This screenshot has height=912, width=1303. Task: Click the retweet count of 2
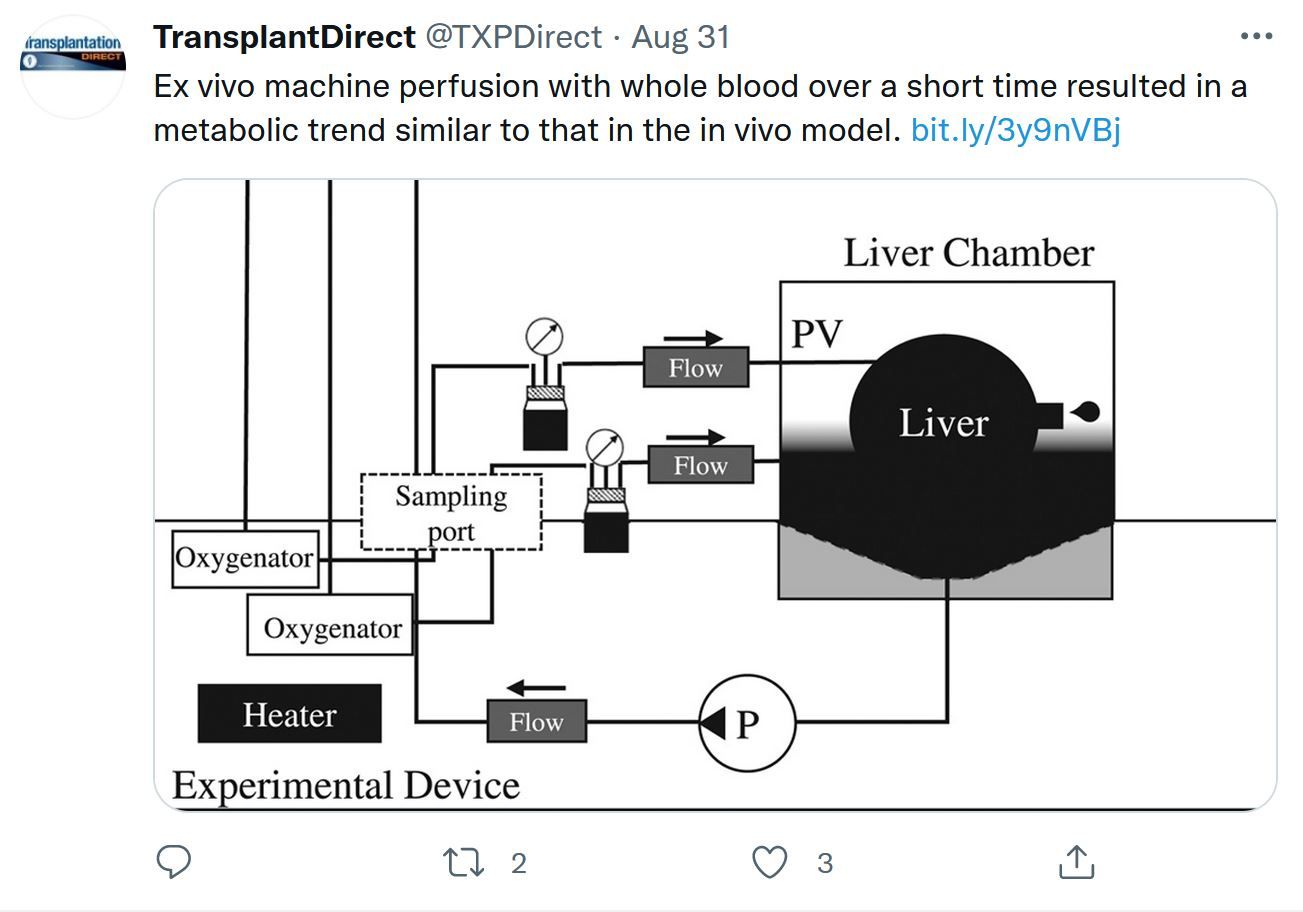click(x=518, y=863)
